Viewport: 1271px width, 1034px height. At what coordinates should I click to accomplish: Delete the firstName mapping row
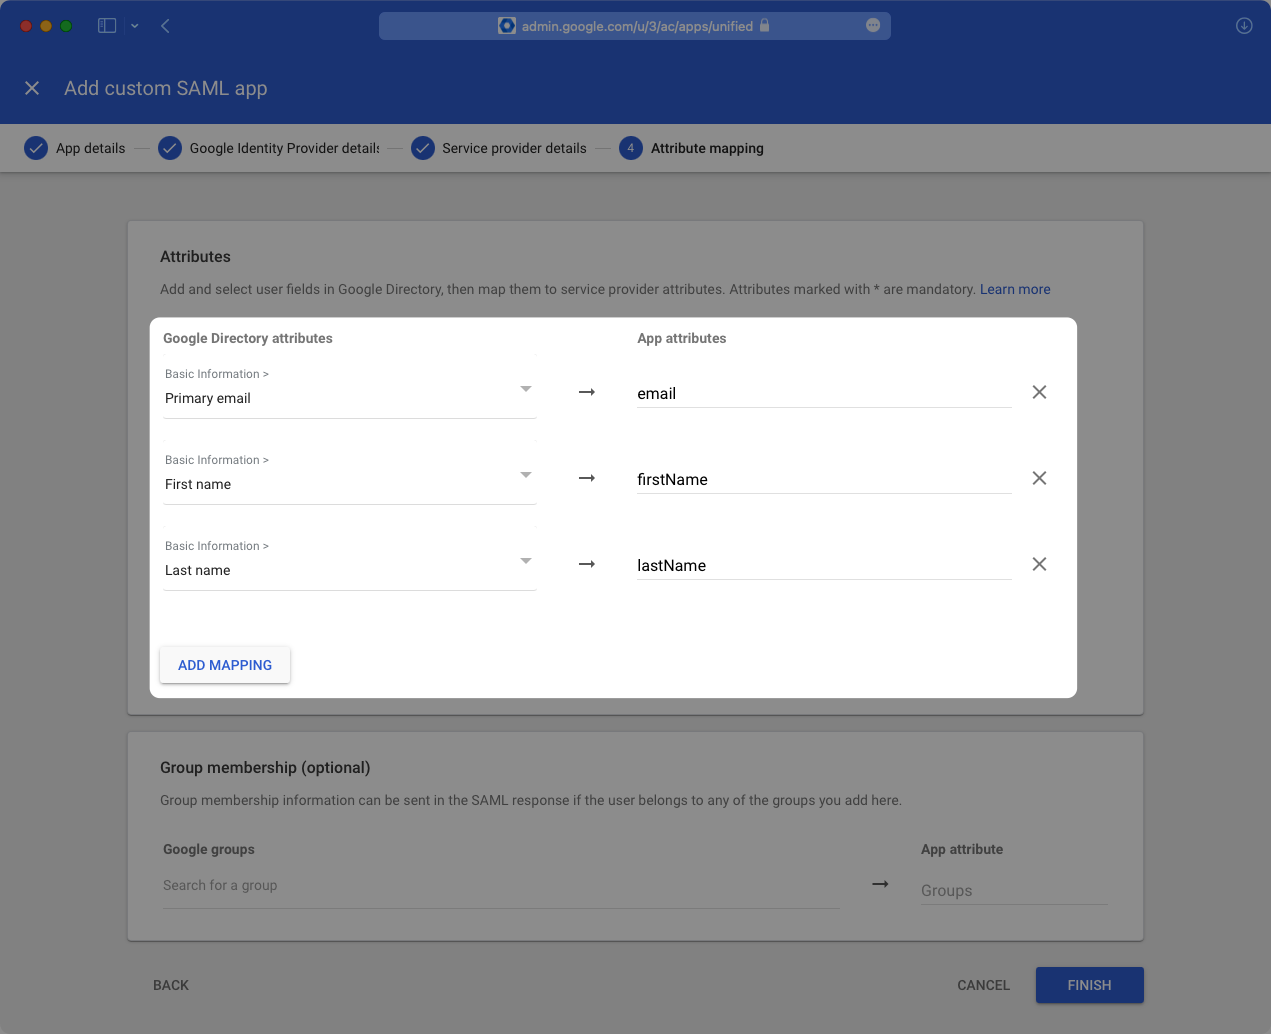(x=1039, y=478)
